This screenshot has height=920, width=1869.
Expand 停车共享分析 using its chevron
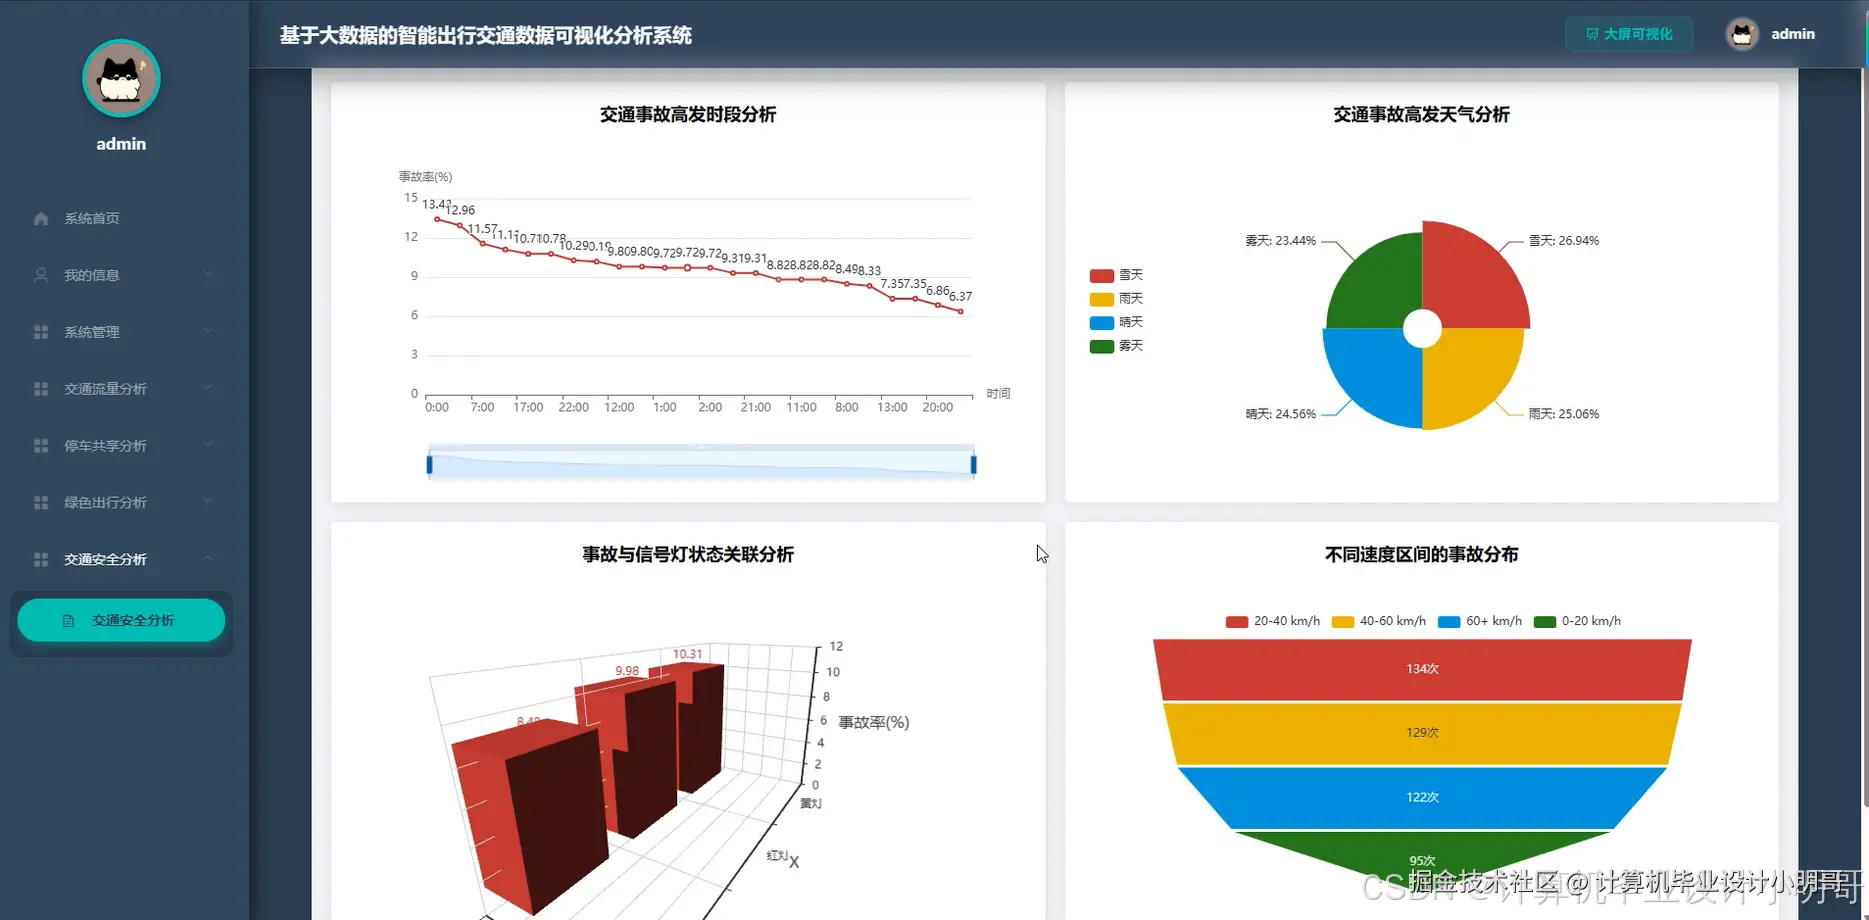[208, 445]
